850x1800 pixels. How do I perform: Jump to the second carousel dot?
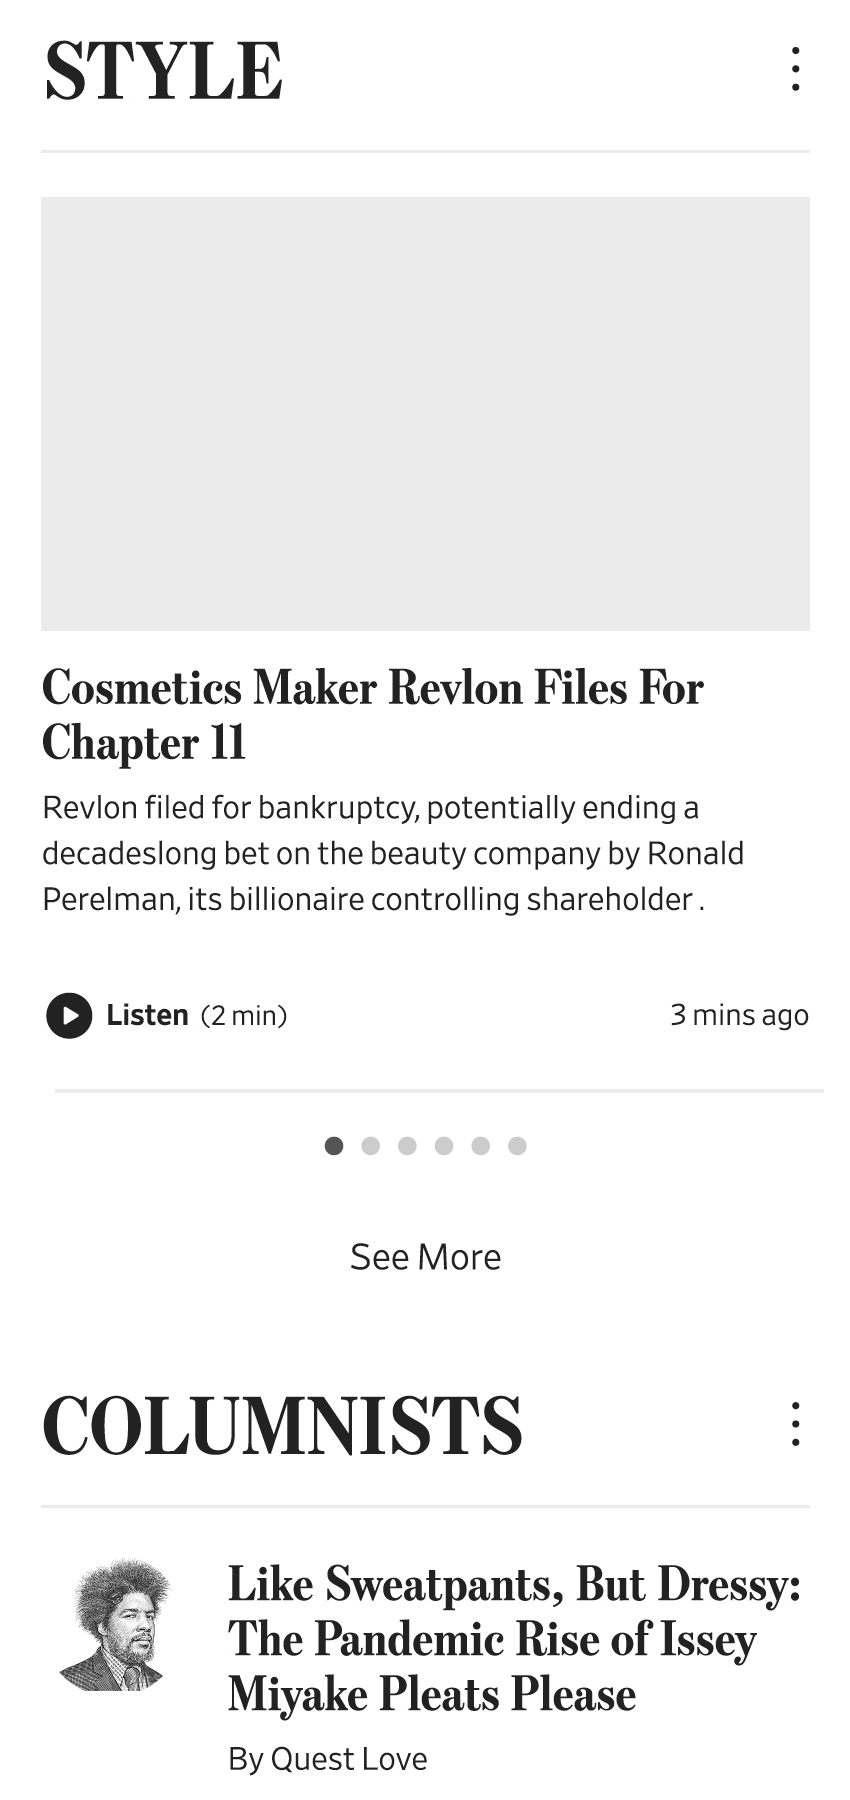[371, 1146]
